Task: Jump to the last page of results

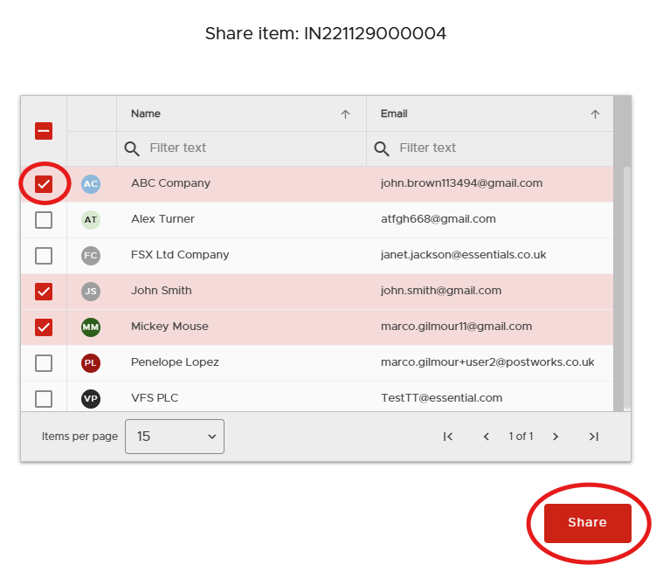Action: click(x=593, y=437)
